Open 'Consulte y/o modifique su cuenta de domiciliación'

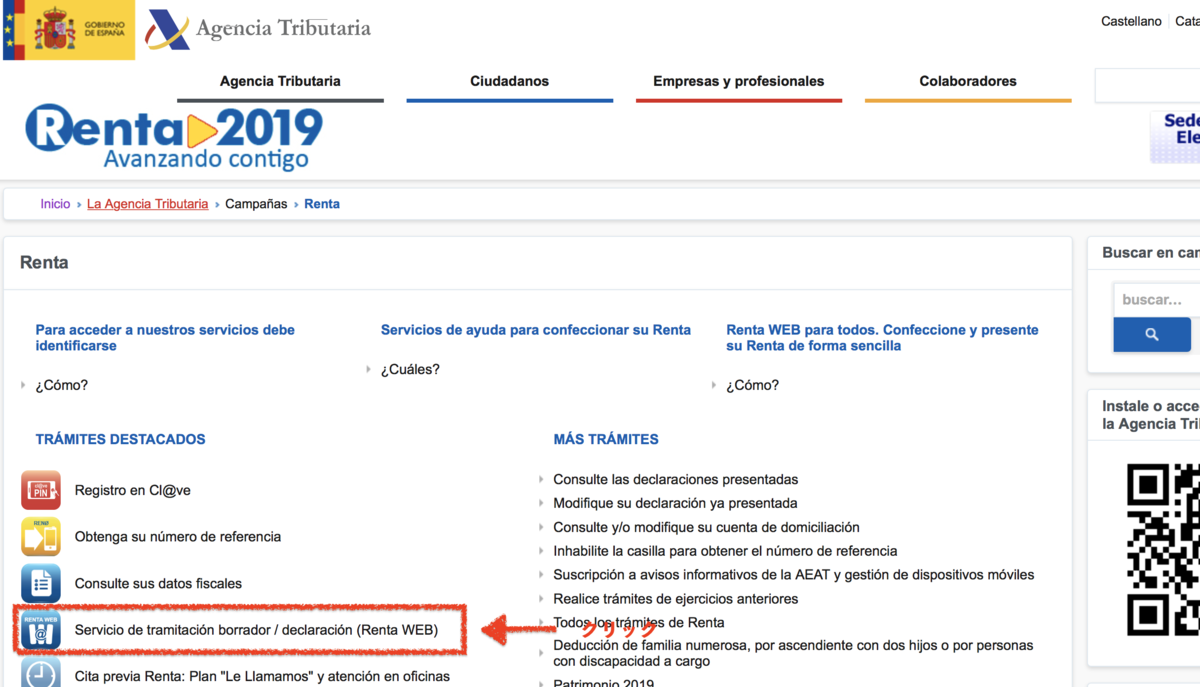(707, 527)
